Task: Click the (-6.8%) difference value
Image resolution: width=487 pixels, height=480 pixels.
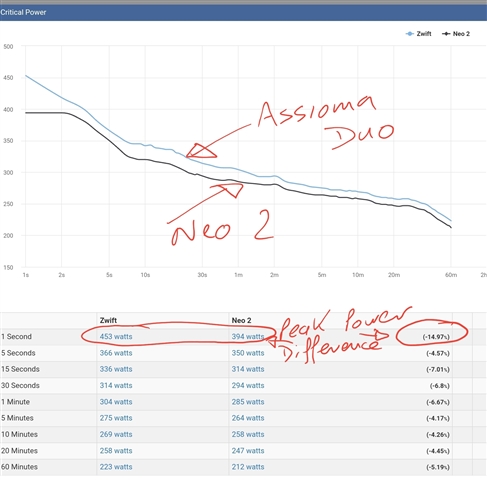Action: [439, 386]
